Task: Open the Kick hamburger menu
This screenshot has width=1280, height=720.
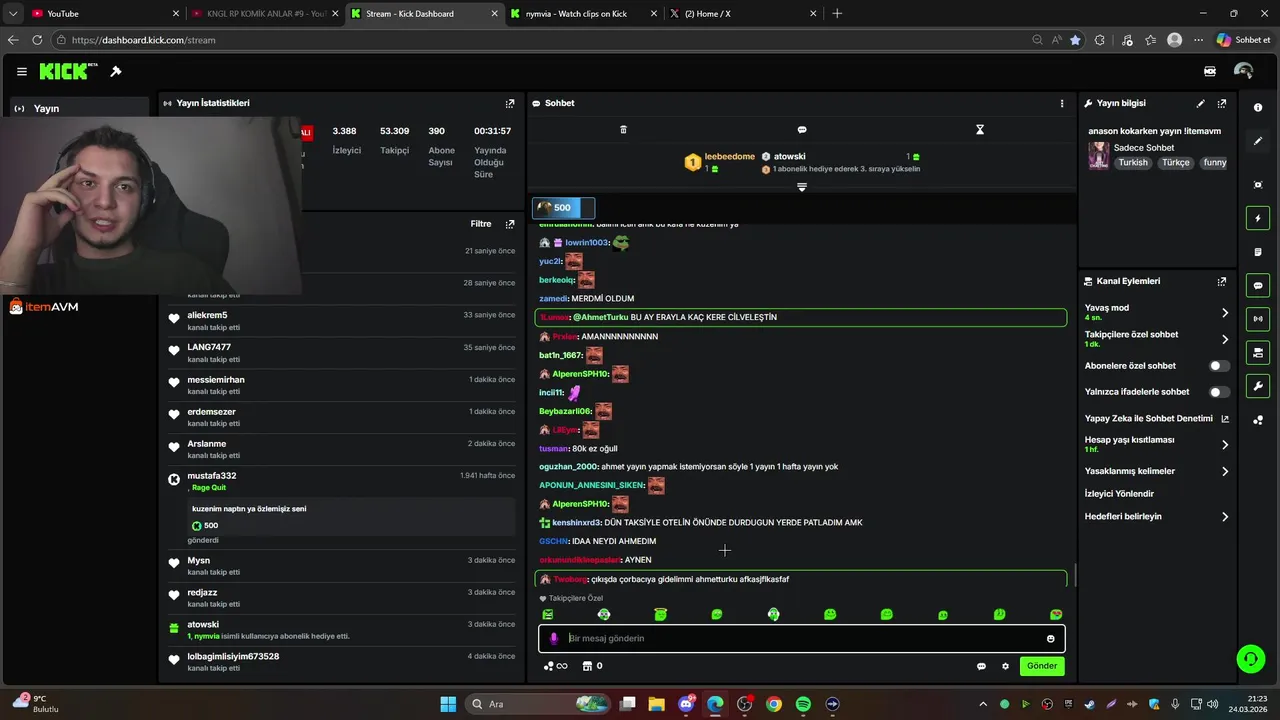Action: click(22, 72)
